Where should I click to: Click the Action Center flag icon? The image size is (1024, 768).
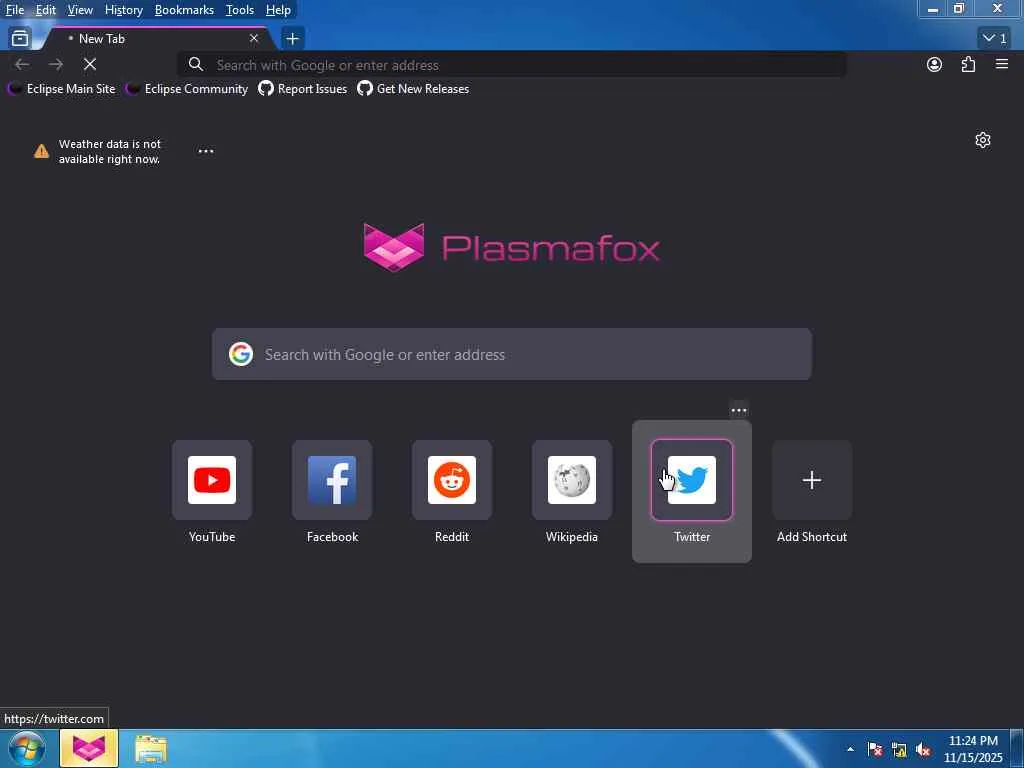875,750
